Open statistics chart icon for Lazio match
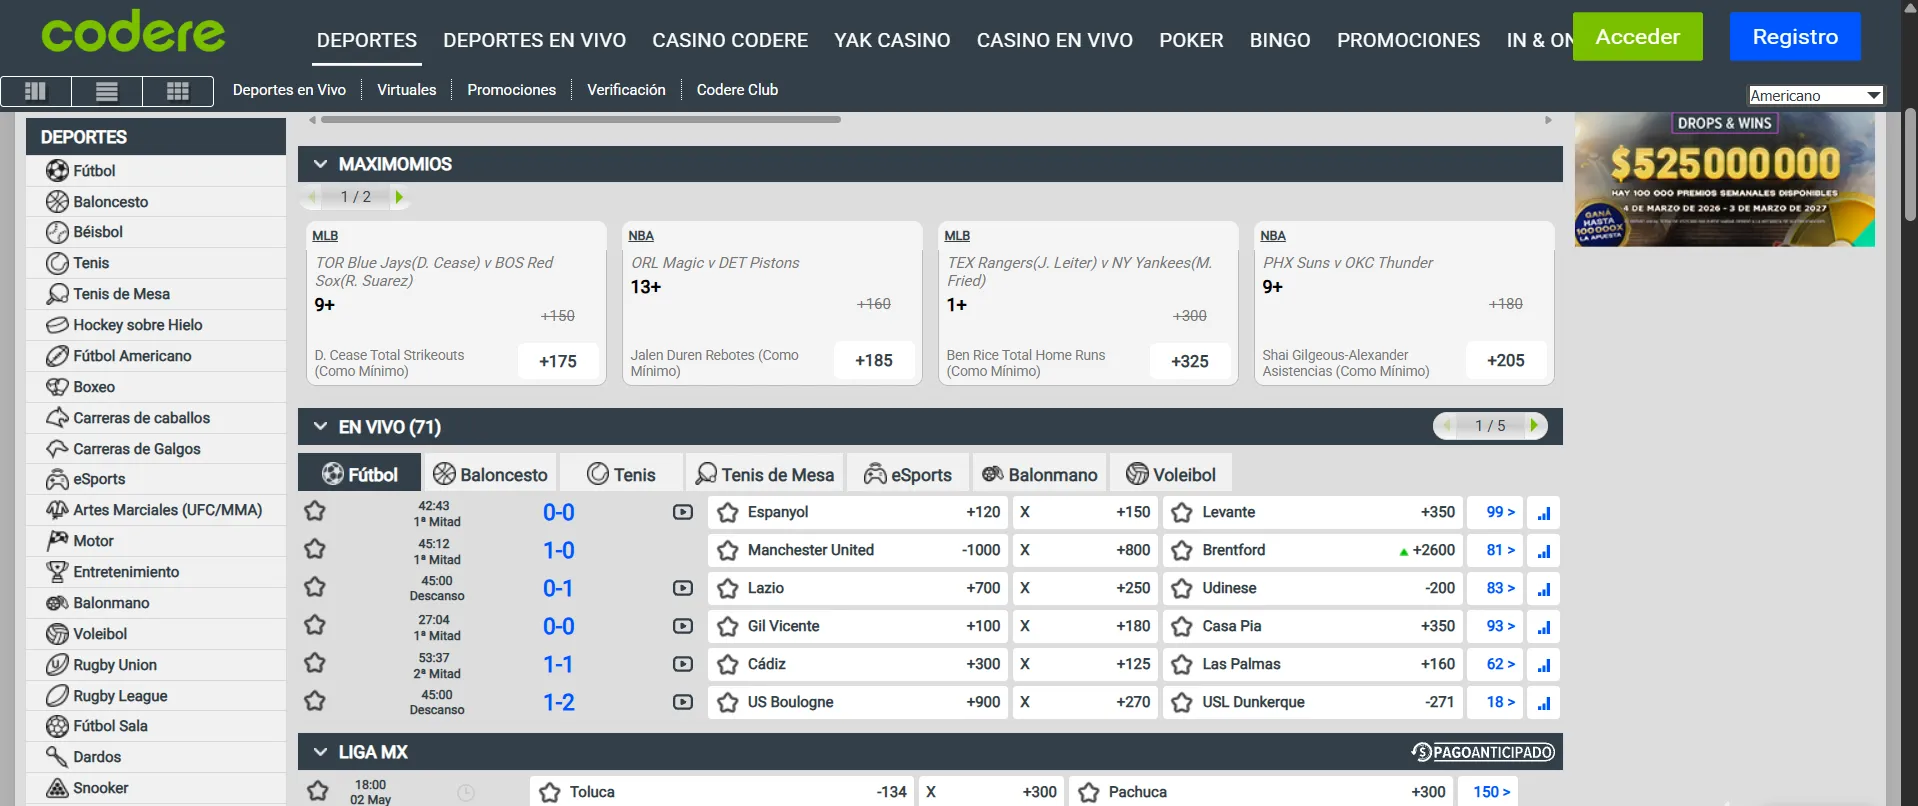This screenshot has width=1918, height=806. (x=1544, y=589)
